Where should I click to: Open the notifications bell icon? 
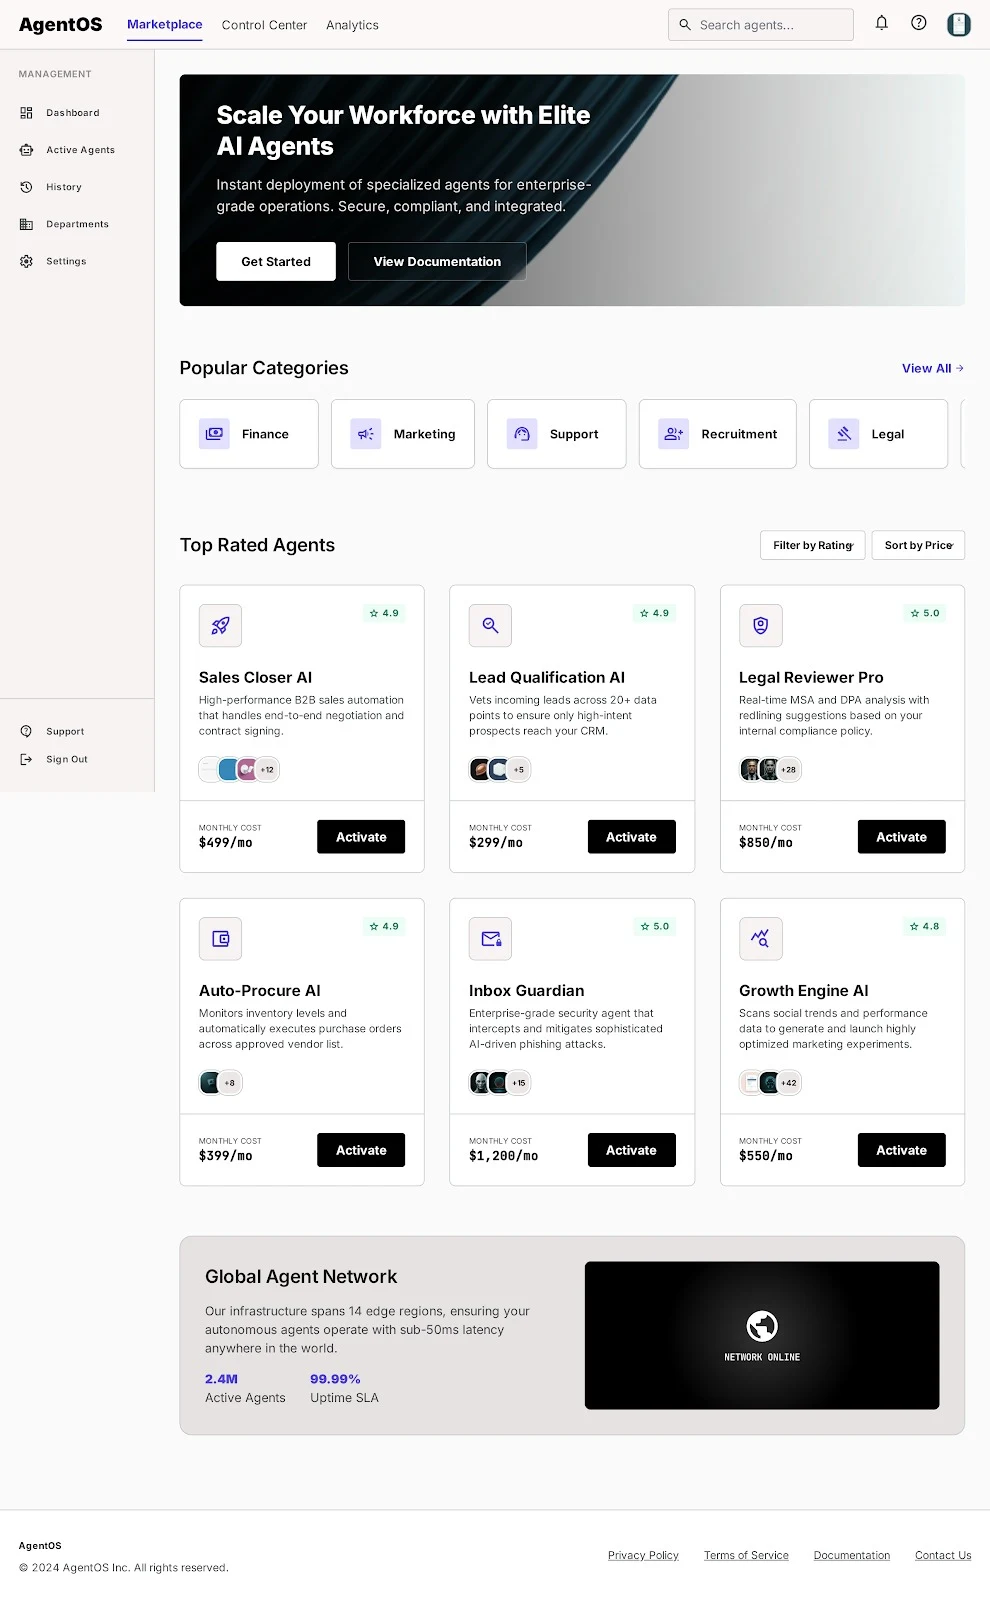881,23
